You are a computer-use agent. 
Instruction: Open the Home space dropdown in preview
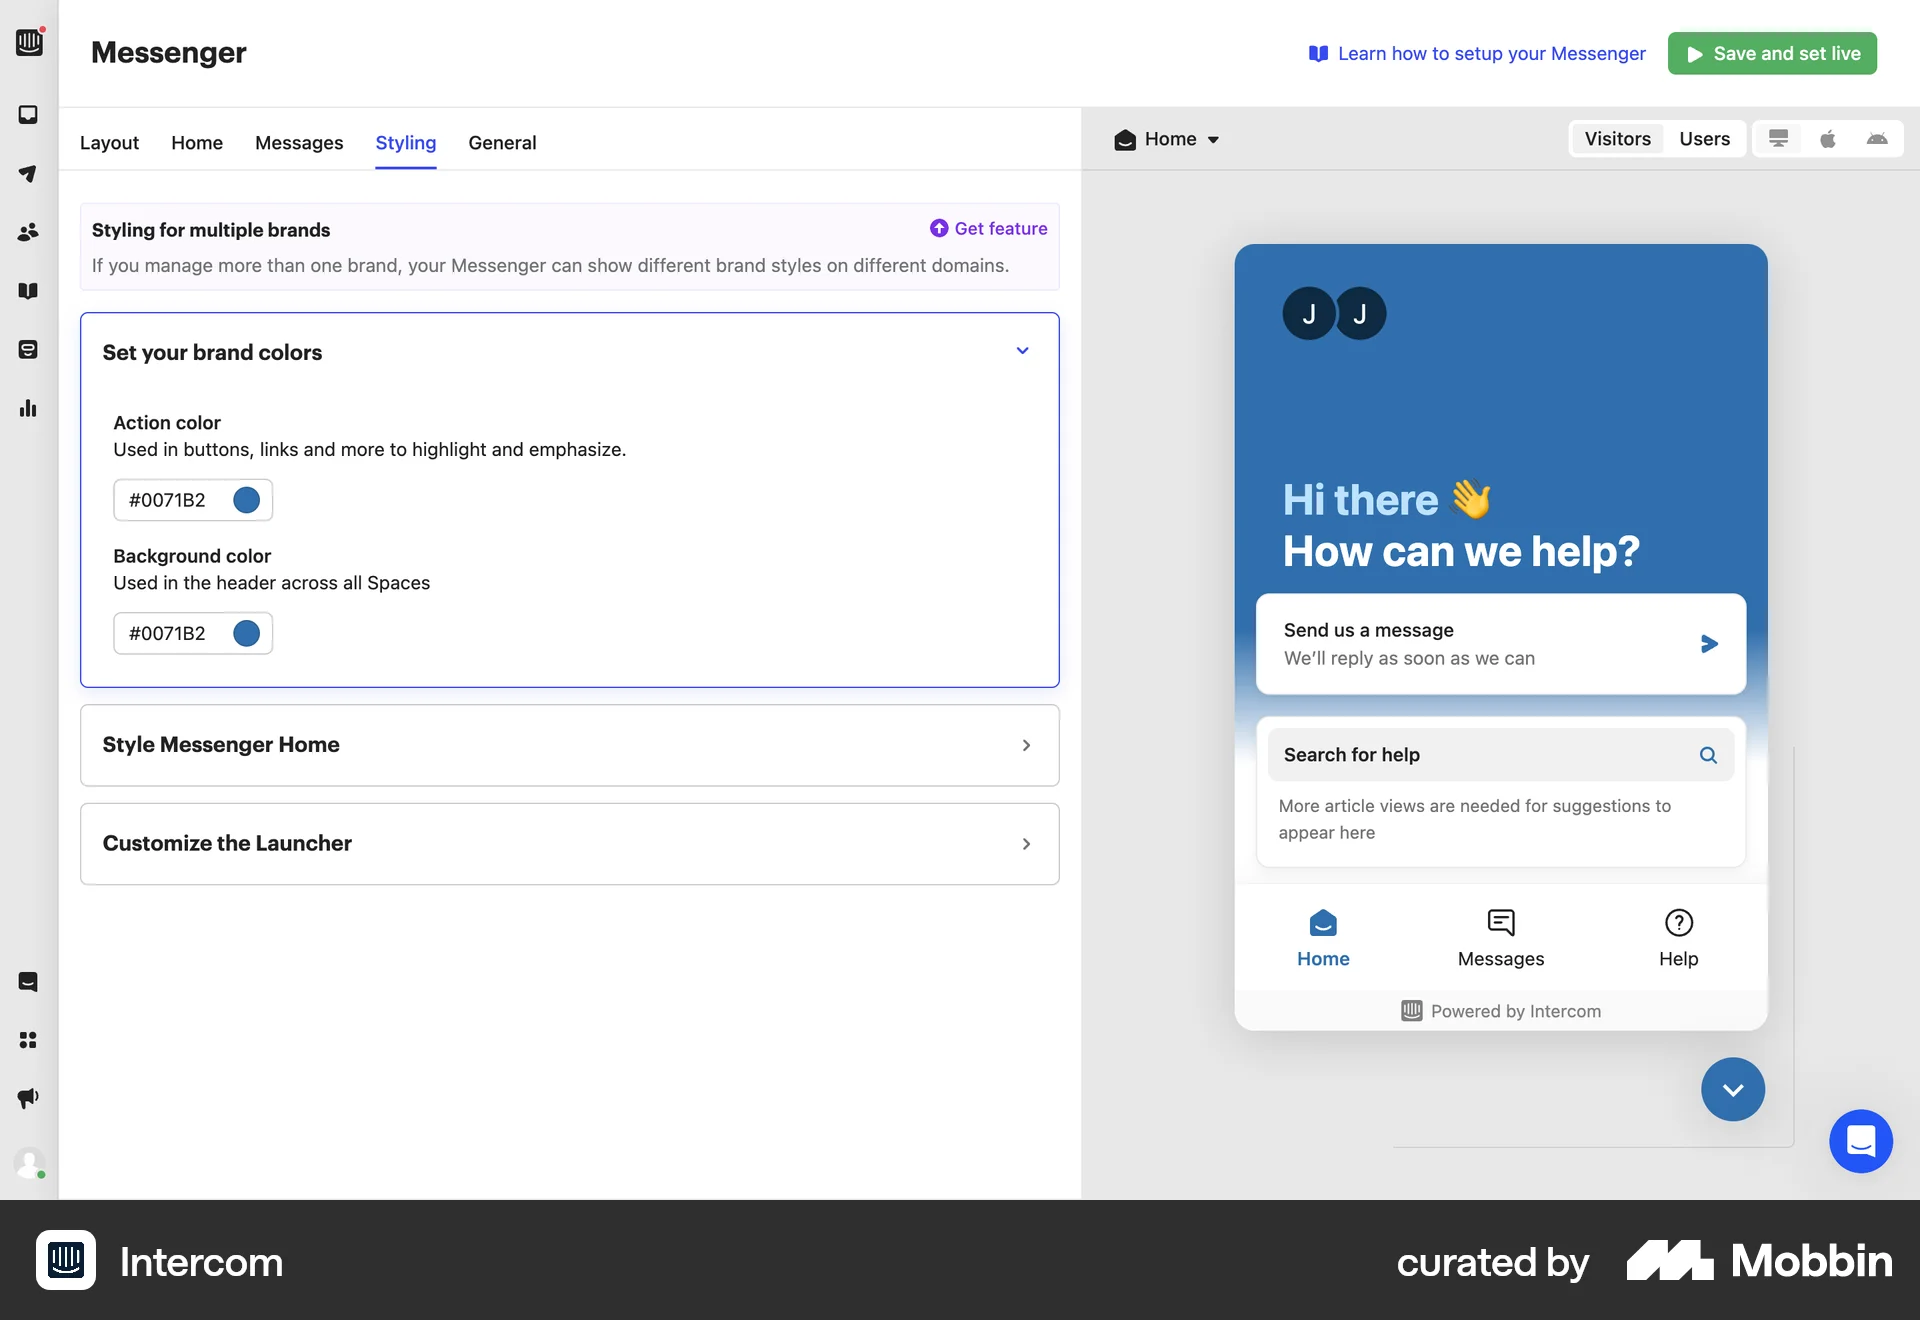1166,139
